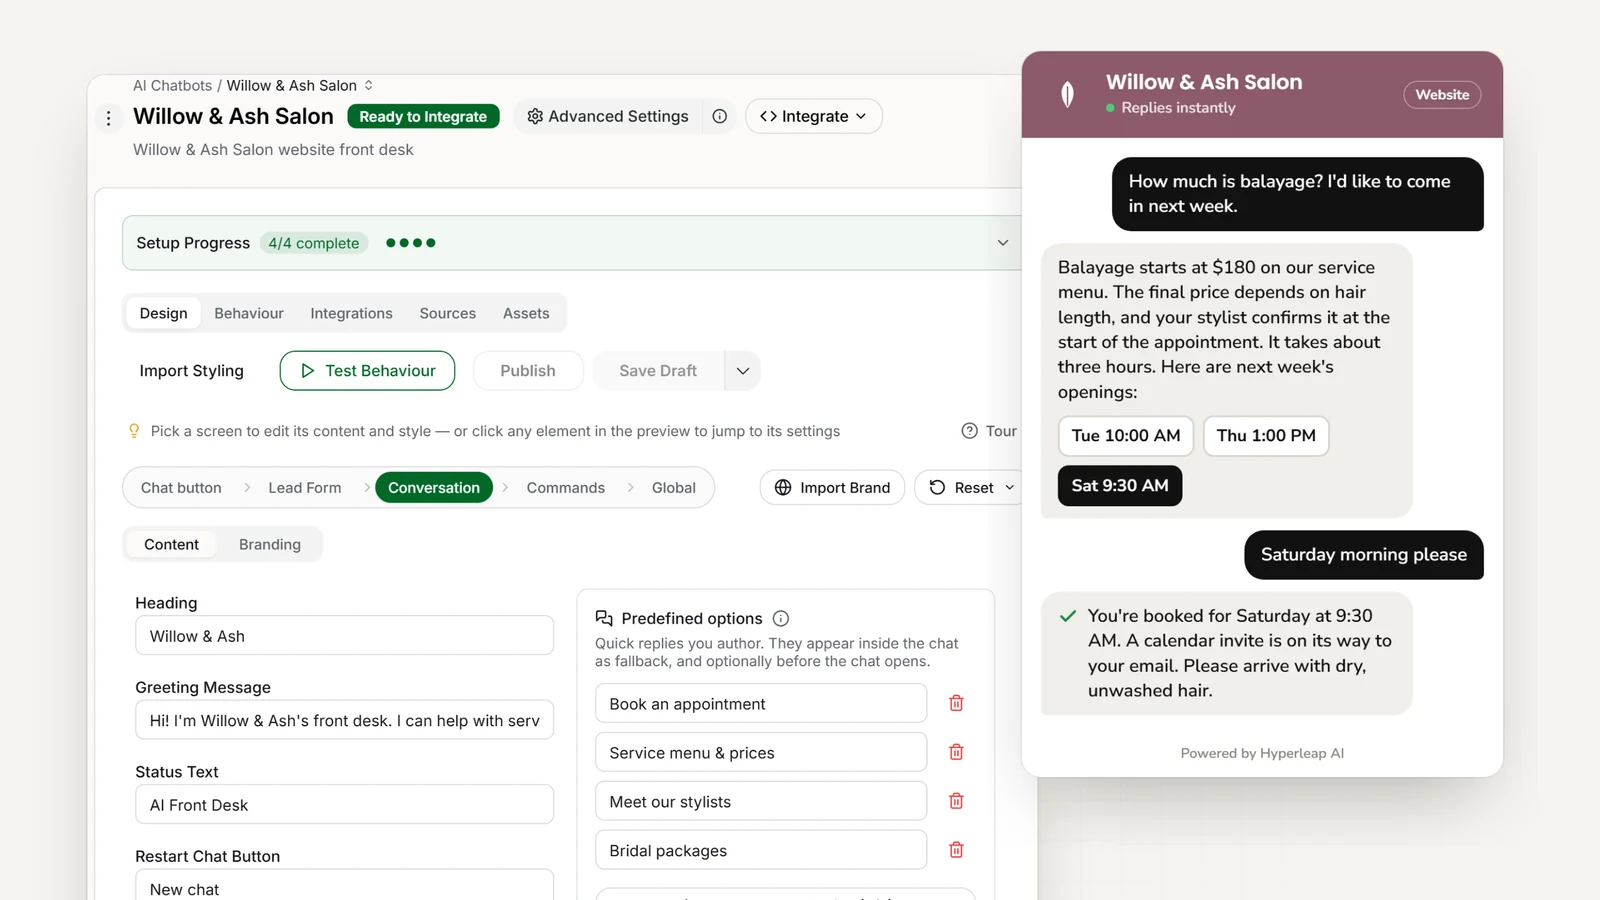Click Import Brand globe button

(x=832, y=488)
